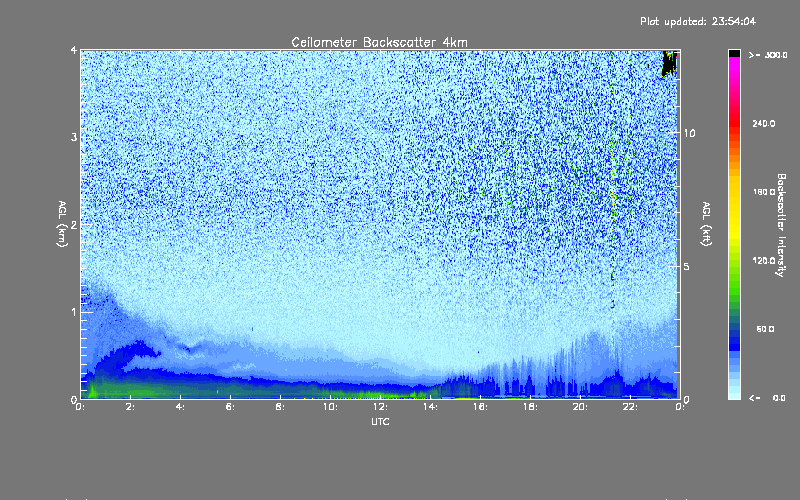Click the black patch at plot's top-right corner
Image resolution: width=800 pixels, height=500 pixels.
coord(669,63)
